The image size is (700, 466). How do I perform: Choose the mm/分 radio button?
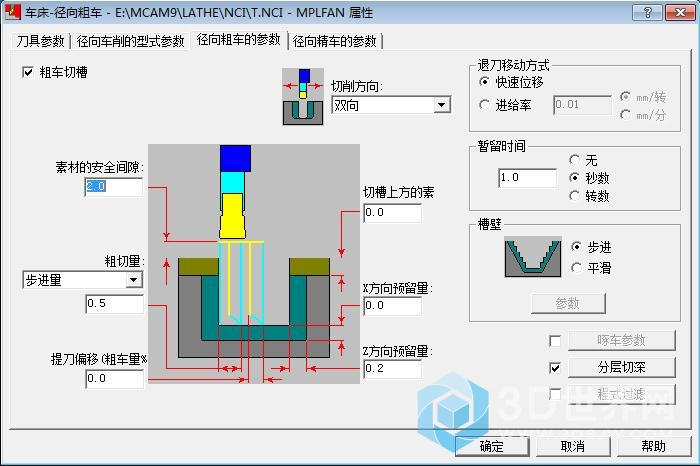tap(625, 115)
